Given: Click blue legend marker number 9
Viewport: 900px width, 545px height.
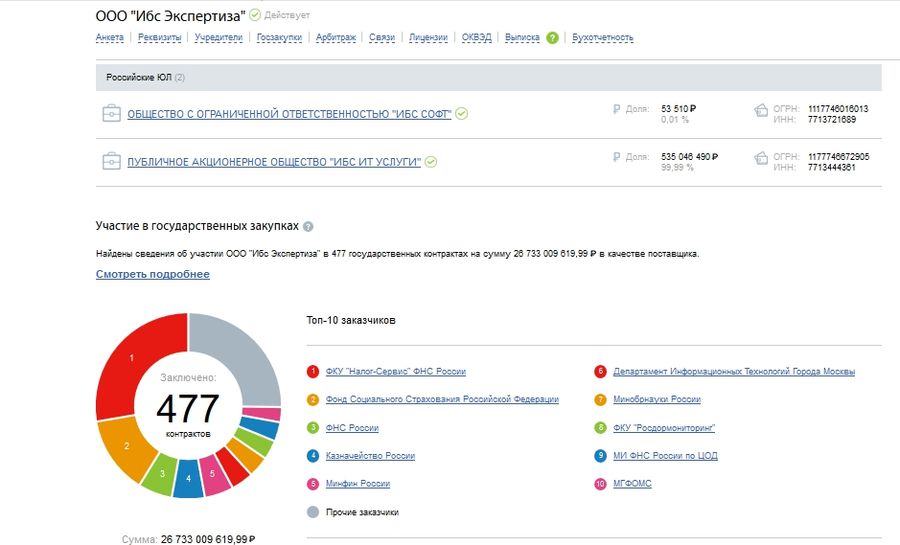Looking at the screenshot, I should [600, 456].
